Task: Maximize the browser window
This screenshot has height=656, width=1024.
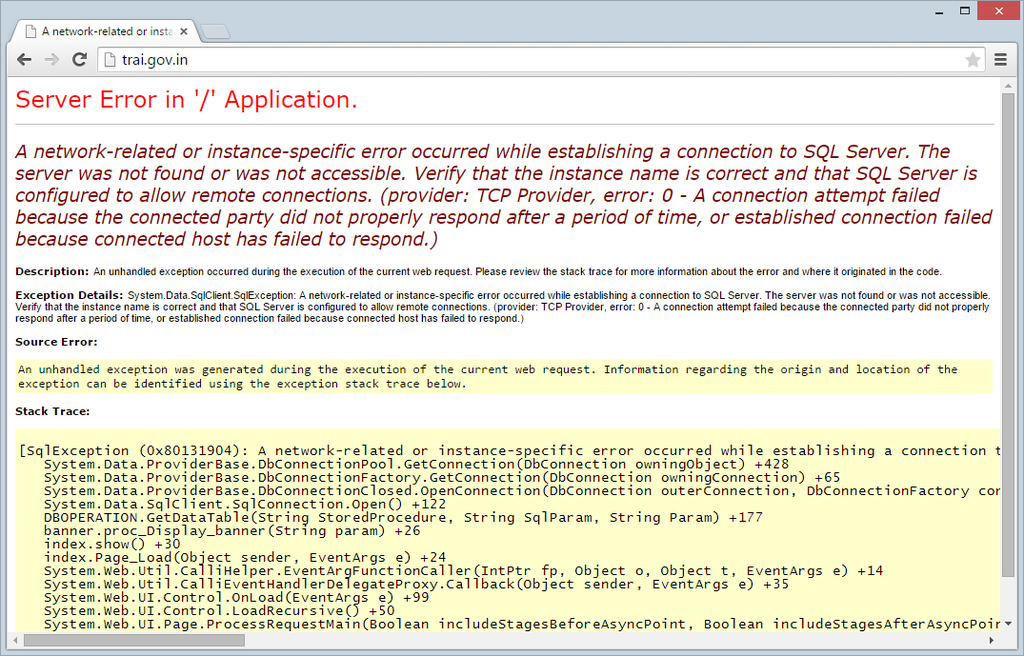Action: click(965, 11)
